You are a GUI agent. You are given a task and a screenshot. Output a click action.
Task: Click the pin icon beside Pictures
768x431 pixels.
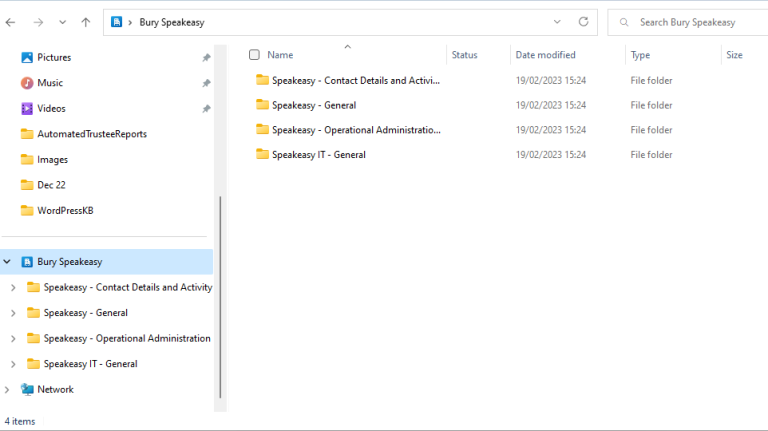206,57
